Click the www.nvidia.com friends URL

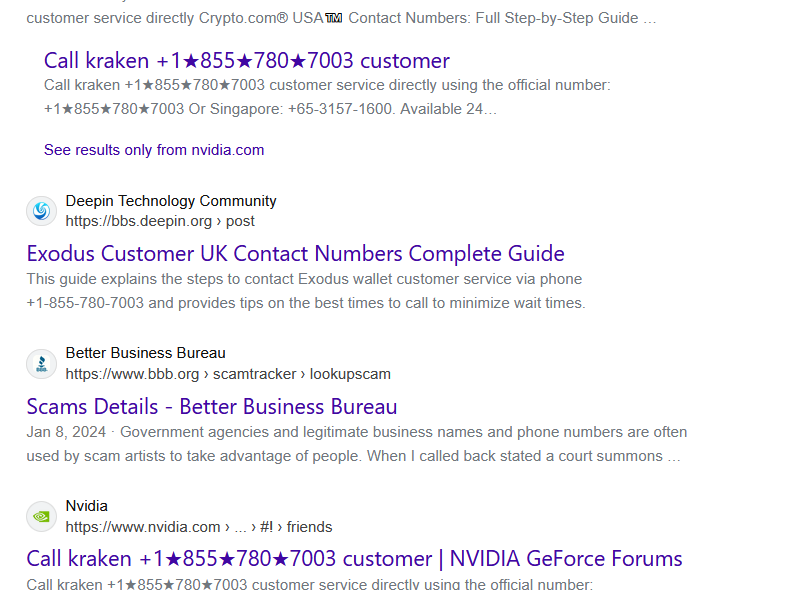(199, 527)
